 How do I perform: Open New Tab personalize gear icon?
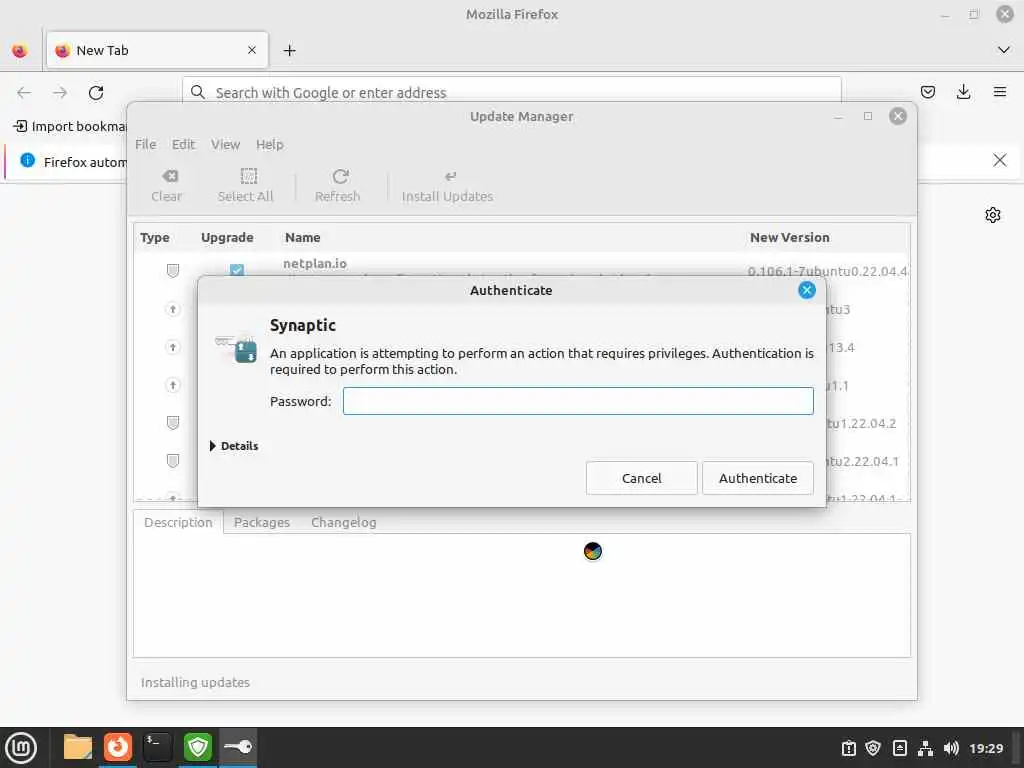click(993, 215)
